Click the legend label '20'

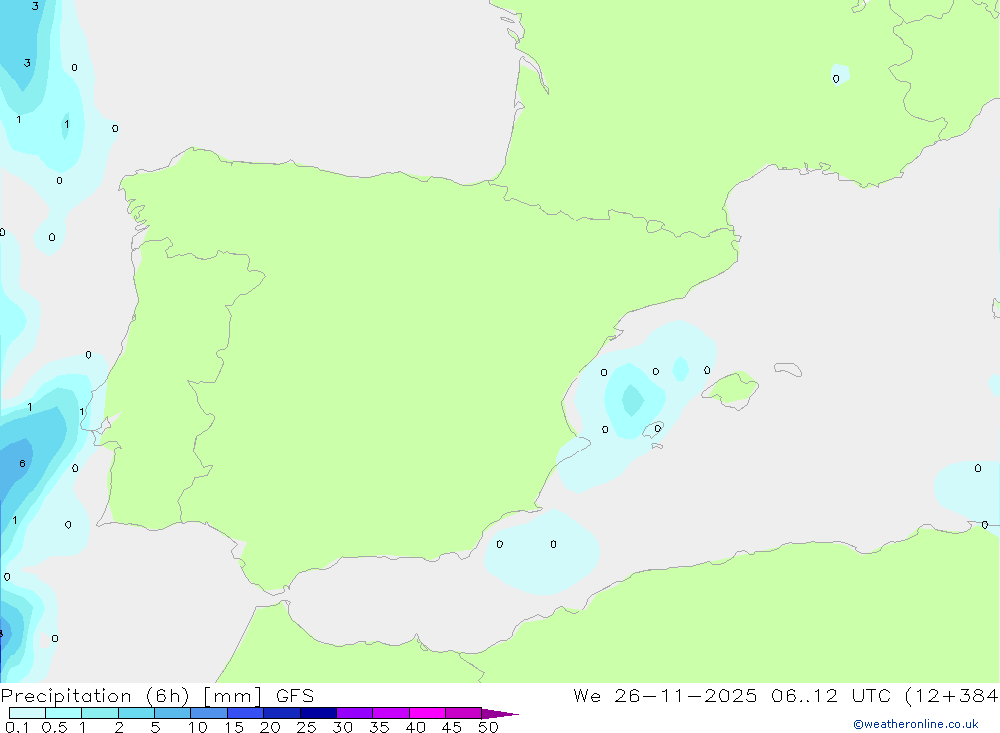pyautogui.click(x=270, y=727)
